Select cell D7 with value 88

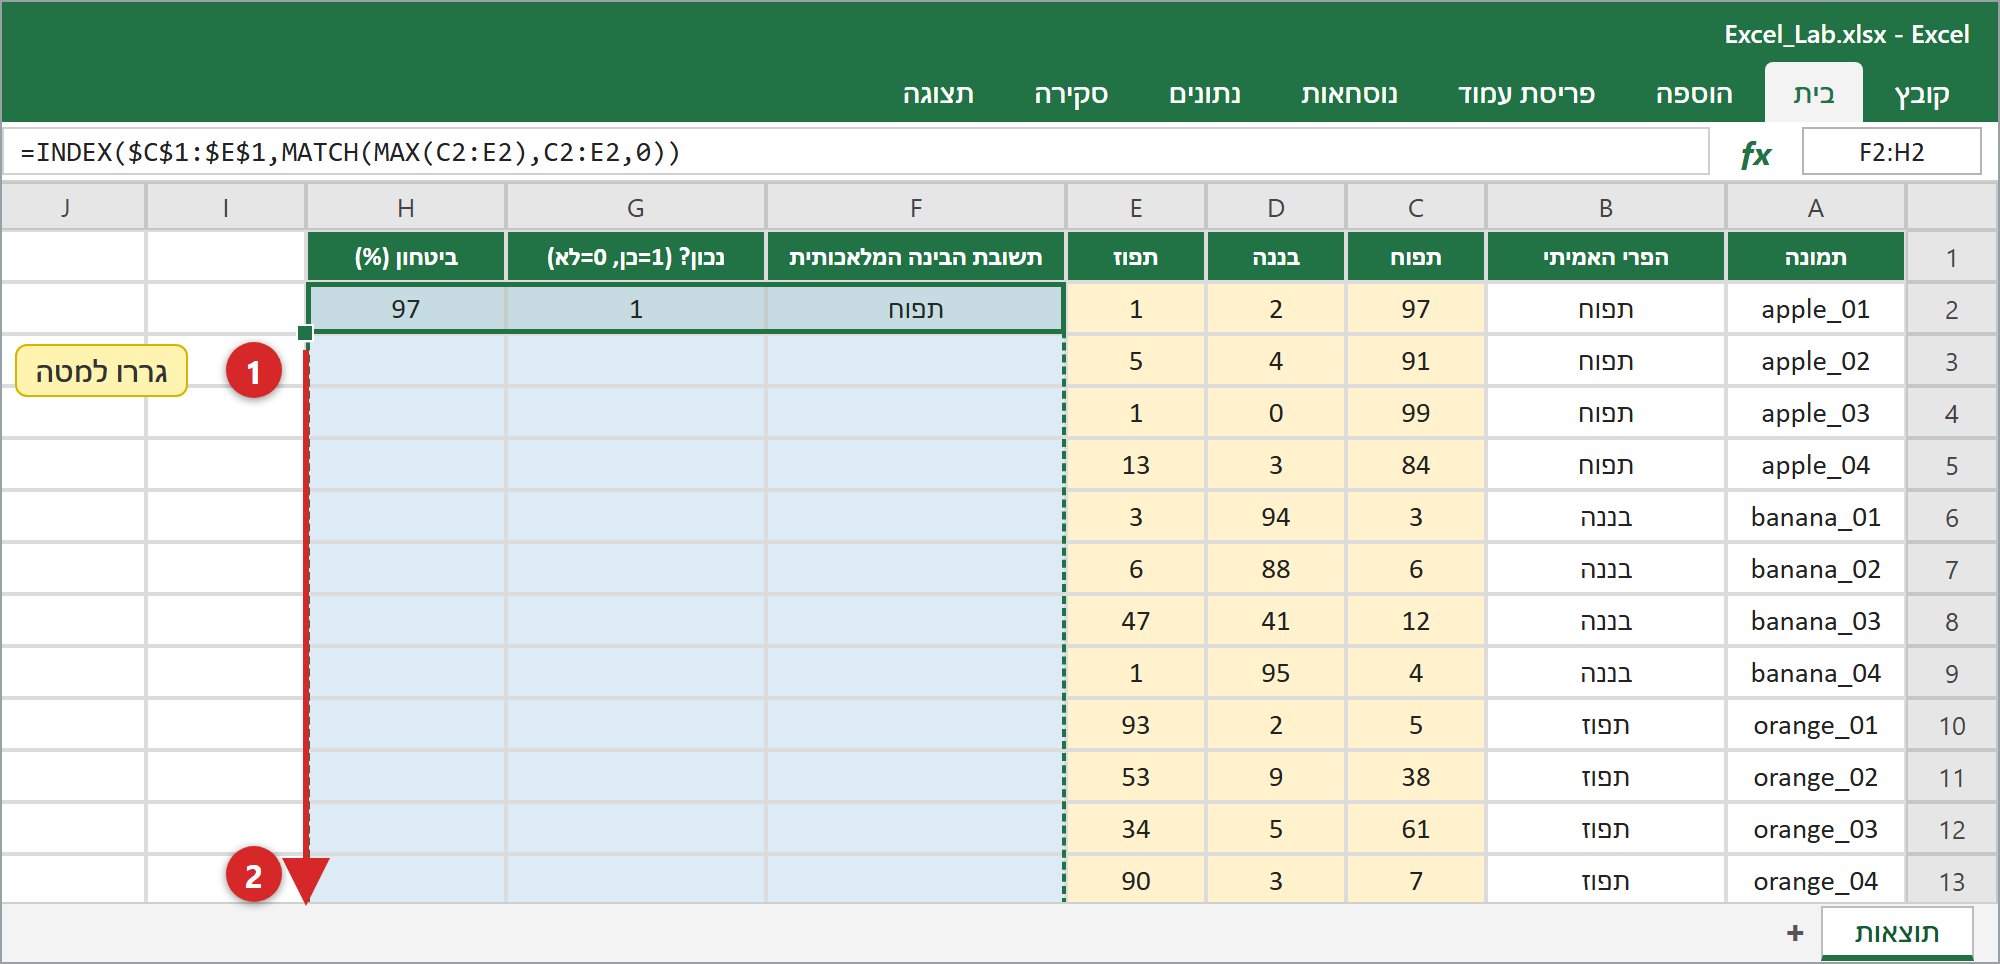[1276, 569]
